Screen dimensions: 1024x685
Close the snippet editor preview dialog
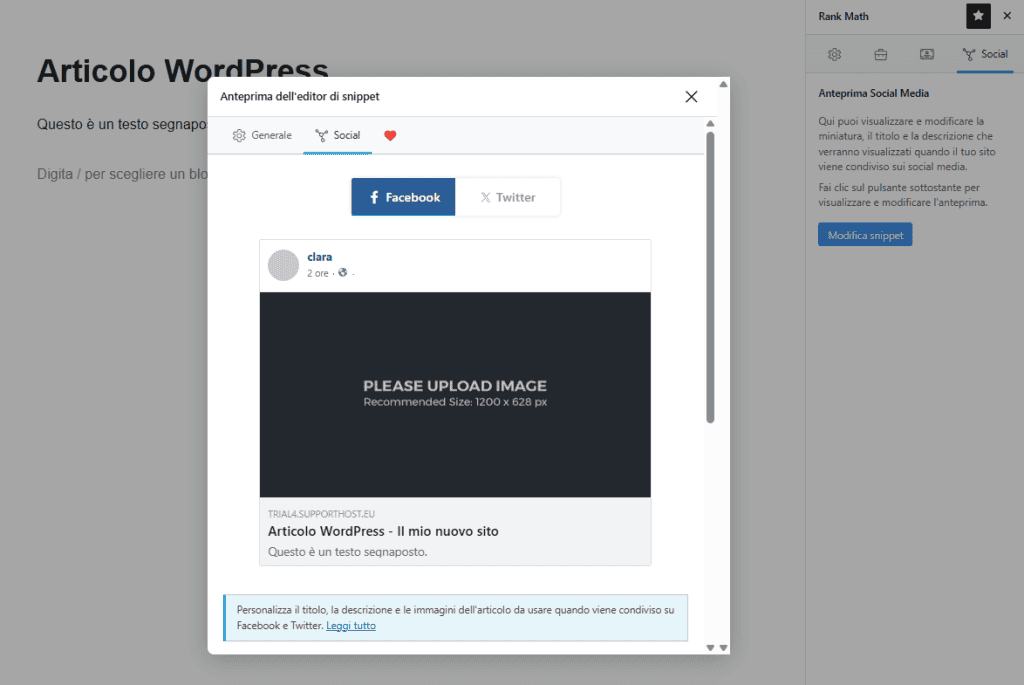point(691,97)
